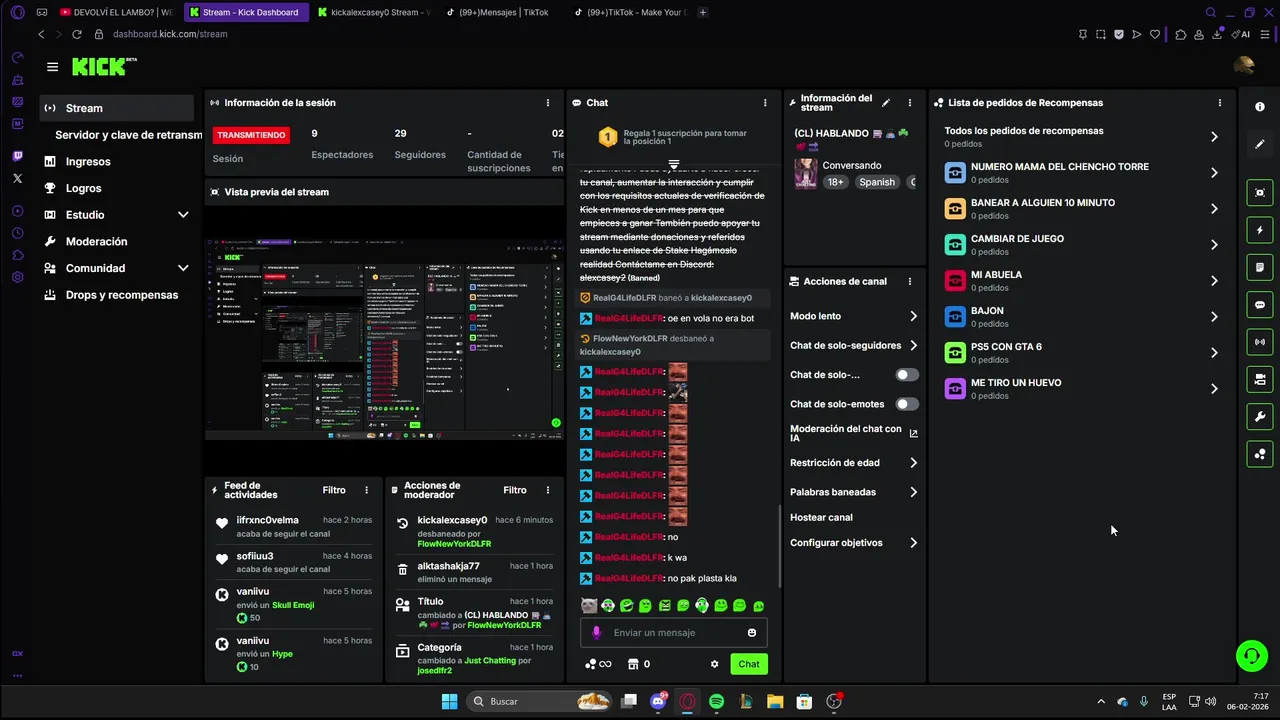The height and width of the screenshot is (720, 1280).
Task: Edit stream info with the pencil icon
Action: (x=886, y=103)
